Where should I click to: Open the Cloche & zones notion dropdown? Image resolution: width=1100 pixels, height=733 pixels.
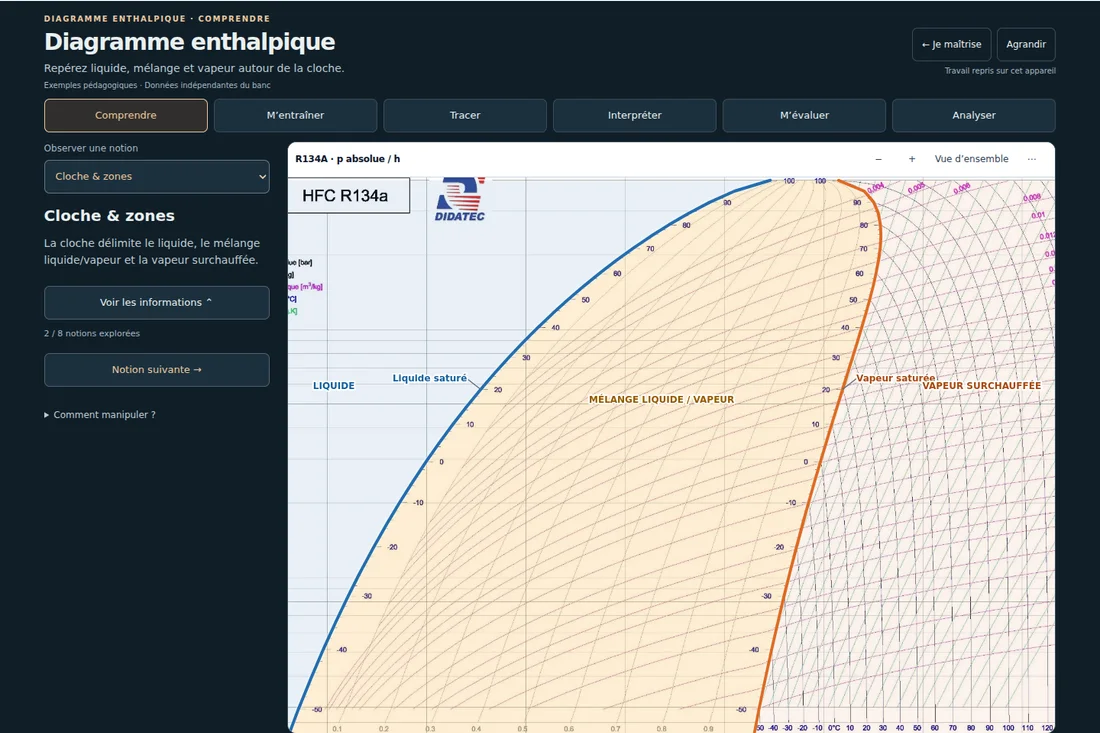(156, 177)
